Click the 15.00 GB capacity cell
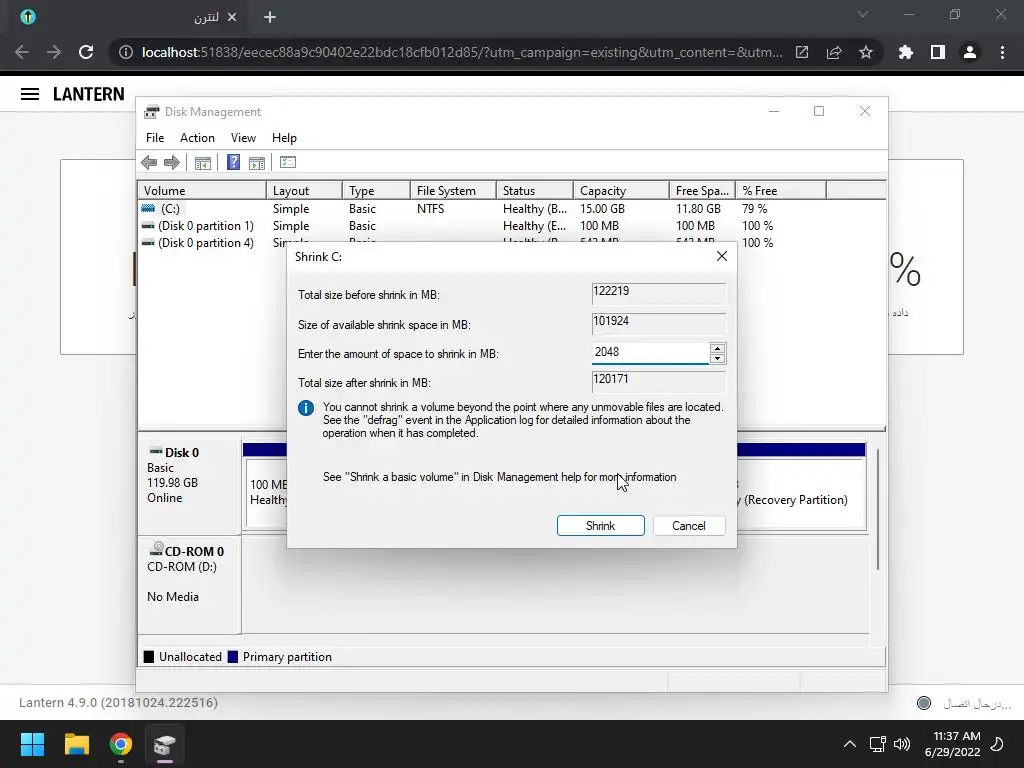 tap(602, 208)
